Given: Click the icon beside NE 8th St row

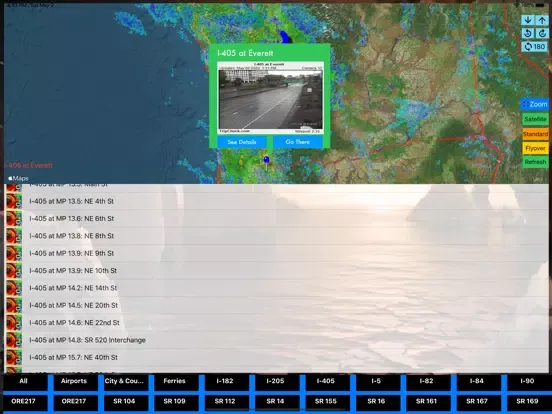Looking at the screenshot, I should pyautogui.click(x=14, y=236).
